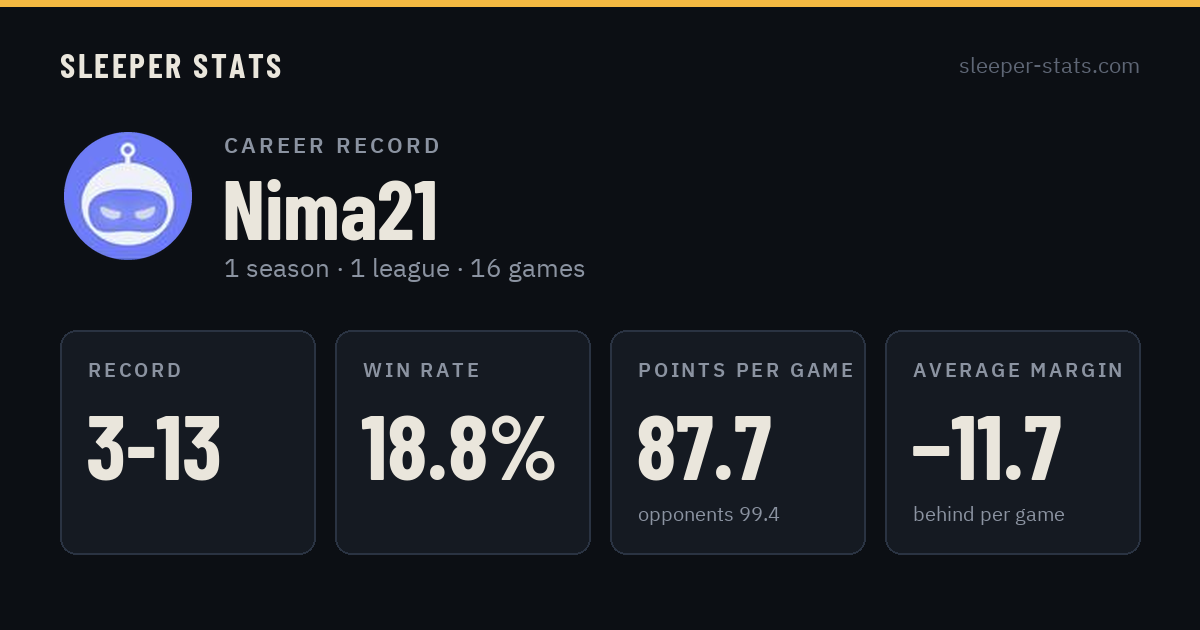Click the POINTS PER GAME label text
Viewport: 1200px width, 630px height.
coord(746,371)
